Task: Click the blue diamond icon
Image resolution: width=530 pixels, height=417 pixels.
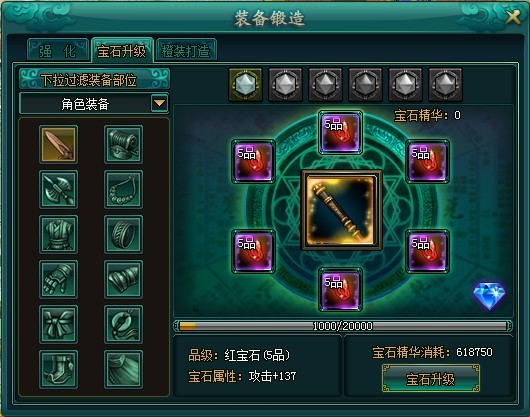Action: click(489, 295)
